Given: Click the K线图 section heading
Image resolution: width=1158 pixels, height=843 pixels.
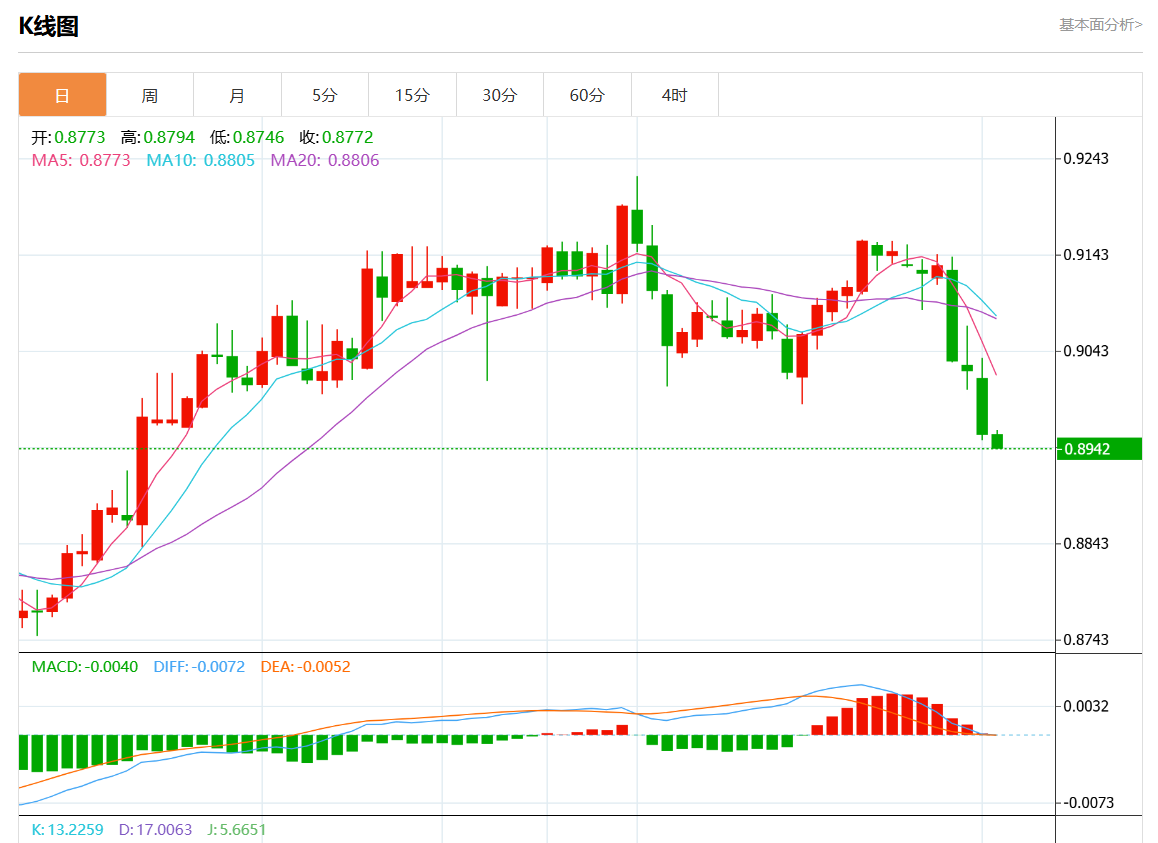Looking at the screenshot, I should point(49,27).
